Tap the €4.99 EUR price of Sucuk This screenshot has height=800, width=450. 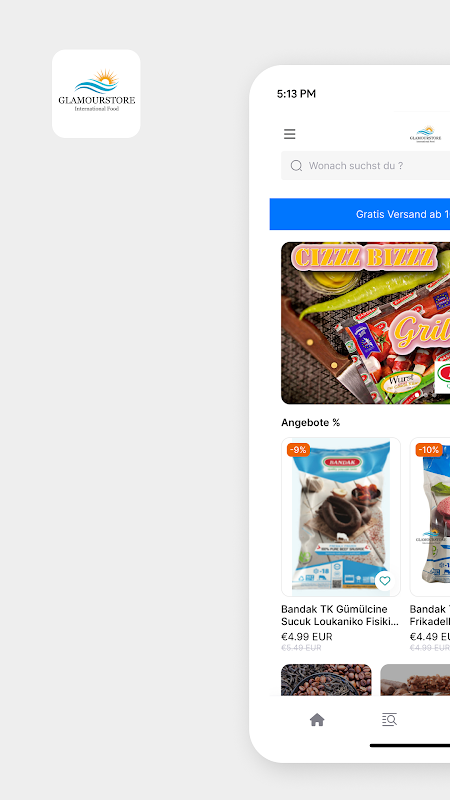307,637
